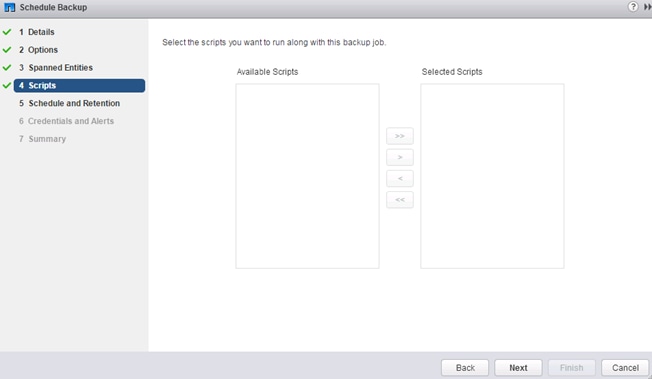Click the Schedule Backup app logo icon
This screenshot has height=379, width=652.
point(10,7)
